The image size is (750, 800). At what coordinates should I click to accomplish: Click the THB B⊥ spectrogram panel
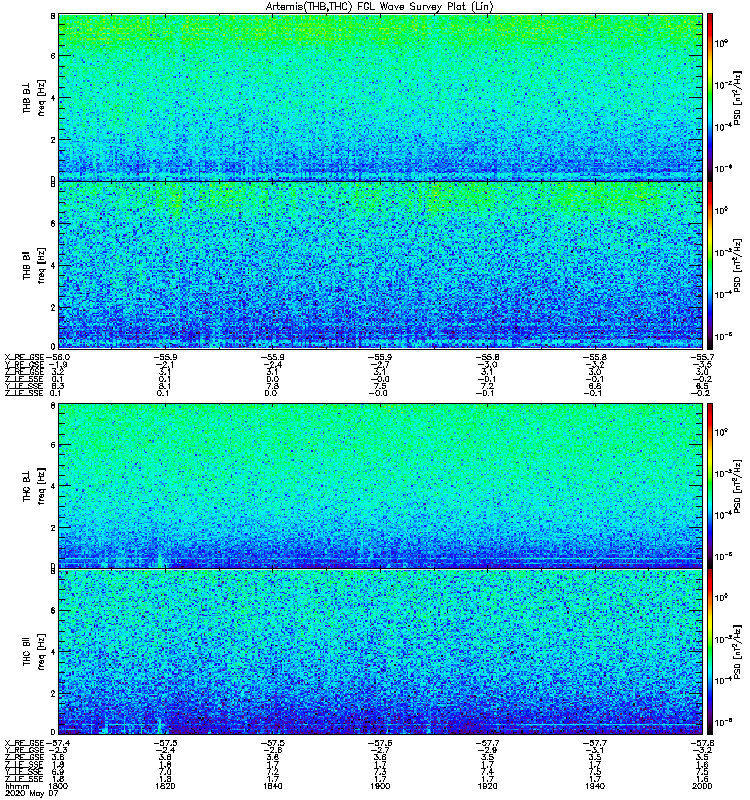pos(380,97)
